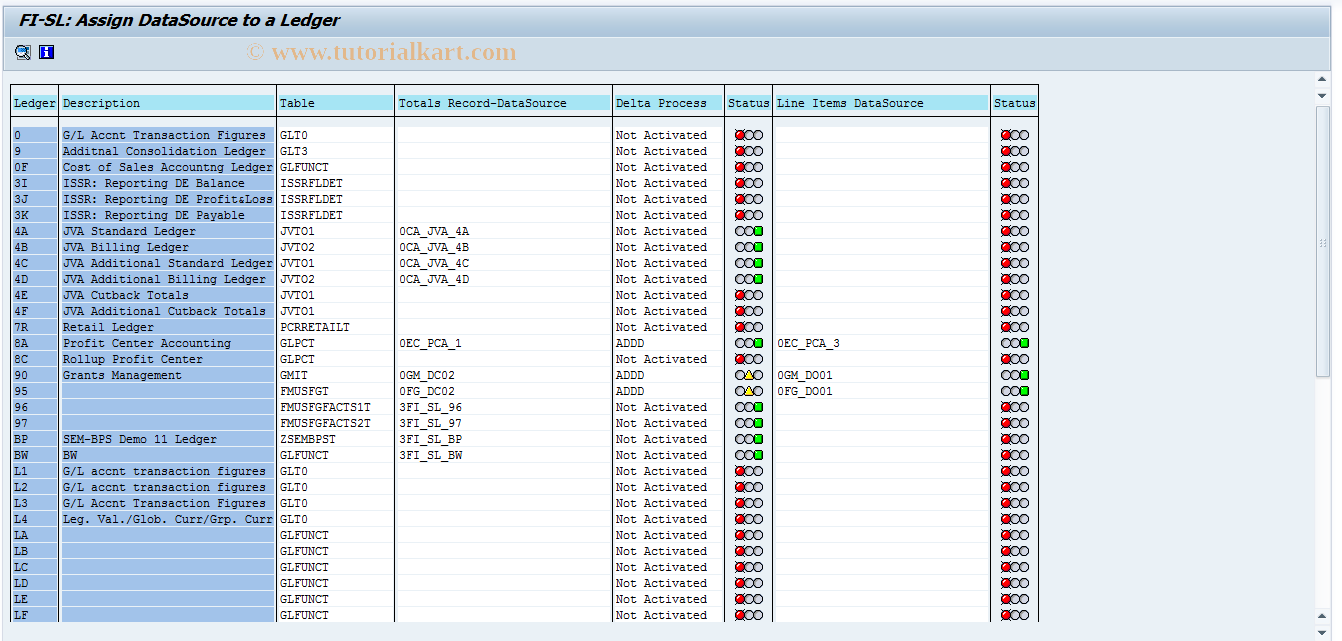Viewport: 1342px width, 641px height.
Task: Click table name ZSEMBPST
Action: click(x=308, y=439)
